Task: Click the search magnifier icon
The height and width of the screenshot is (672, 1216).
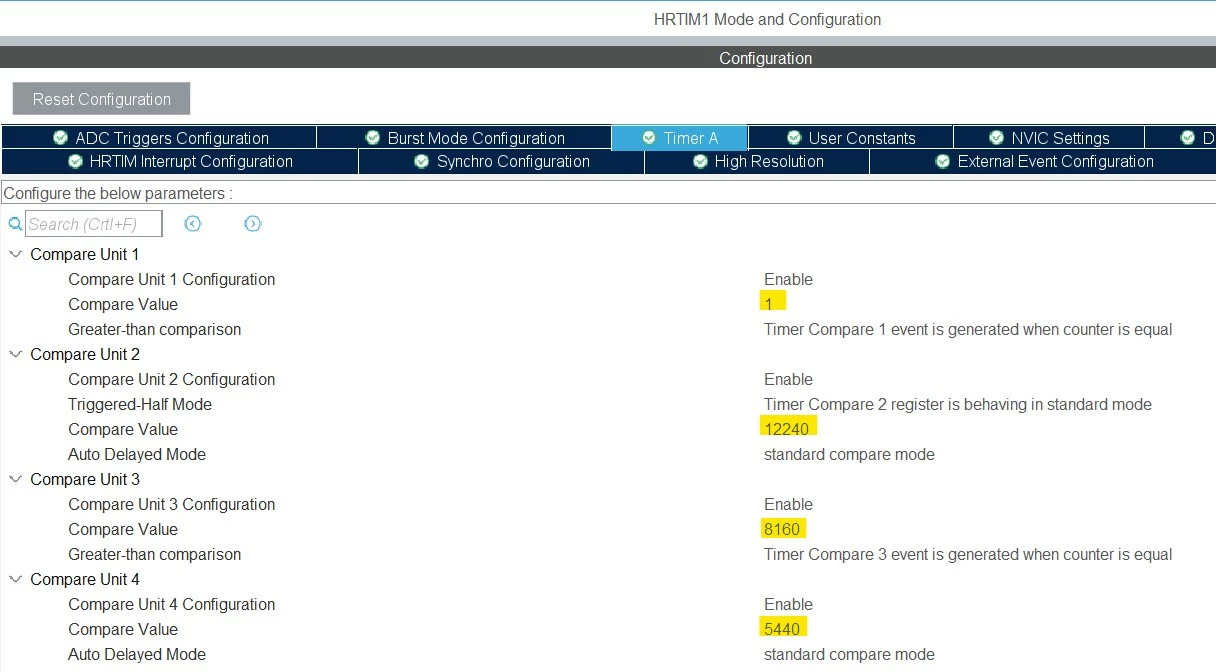Action: 15,224
